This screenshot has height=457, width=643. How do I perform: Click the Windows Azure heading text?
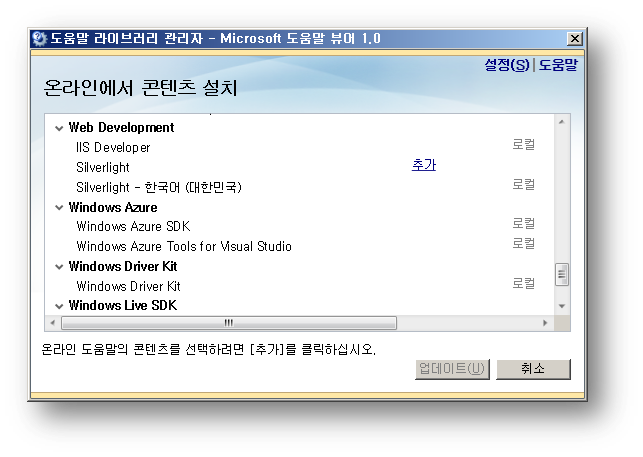(x=113, y=208)
